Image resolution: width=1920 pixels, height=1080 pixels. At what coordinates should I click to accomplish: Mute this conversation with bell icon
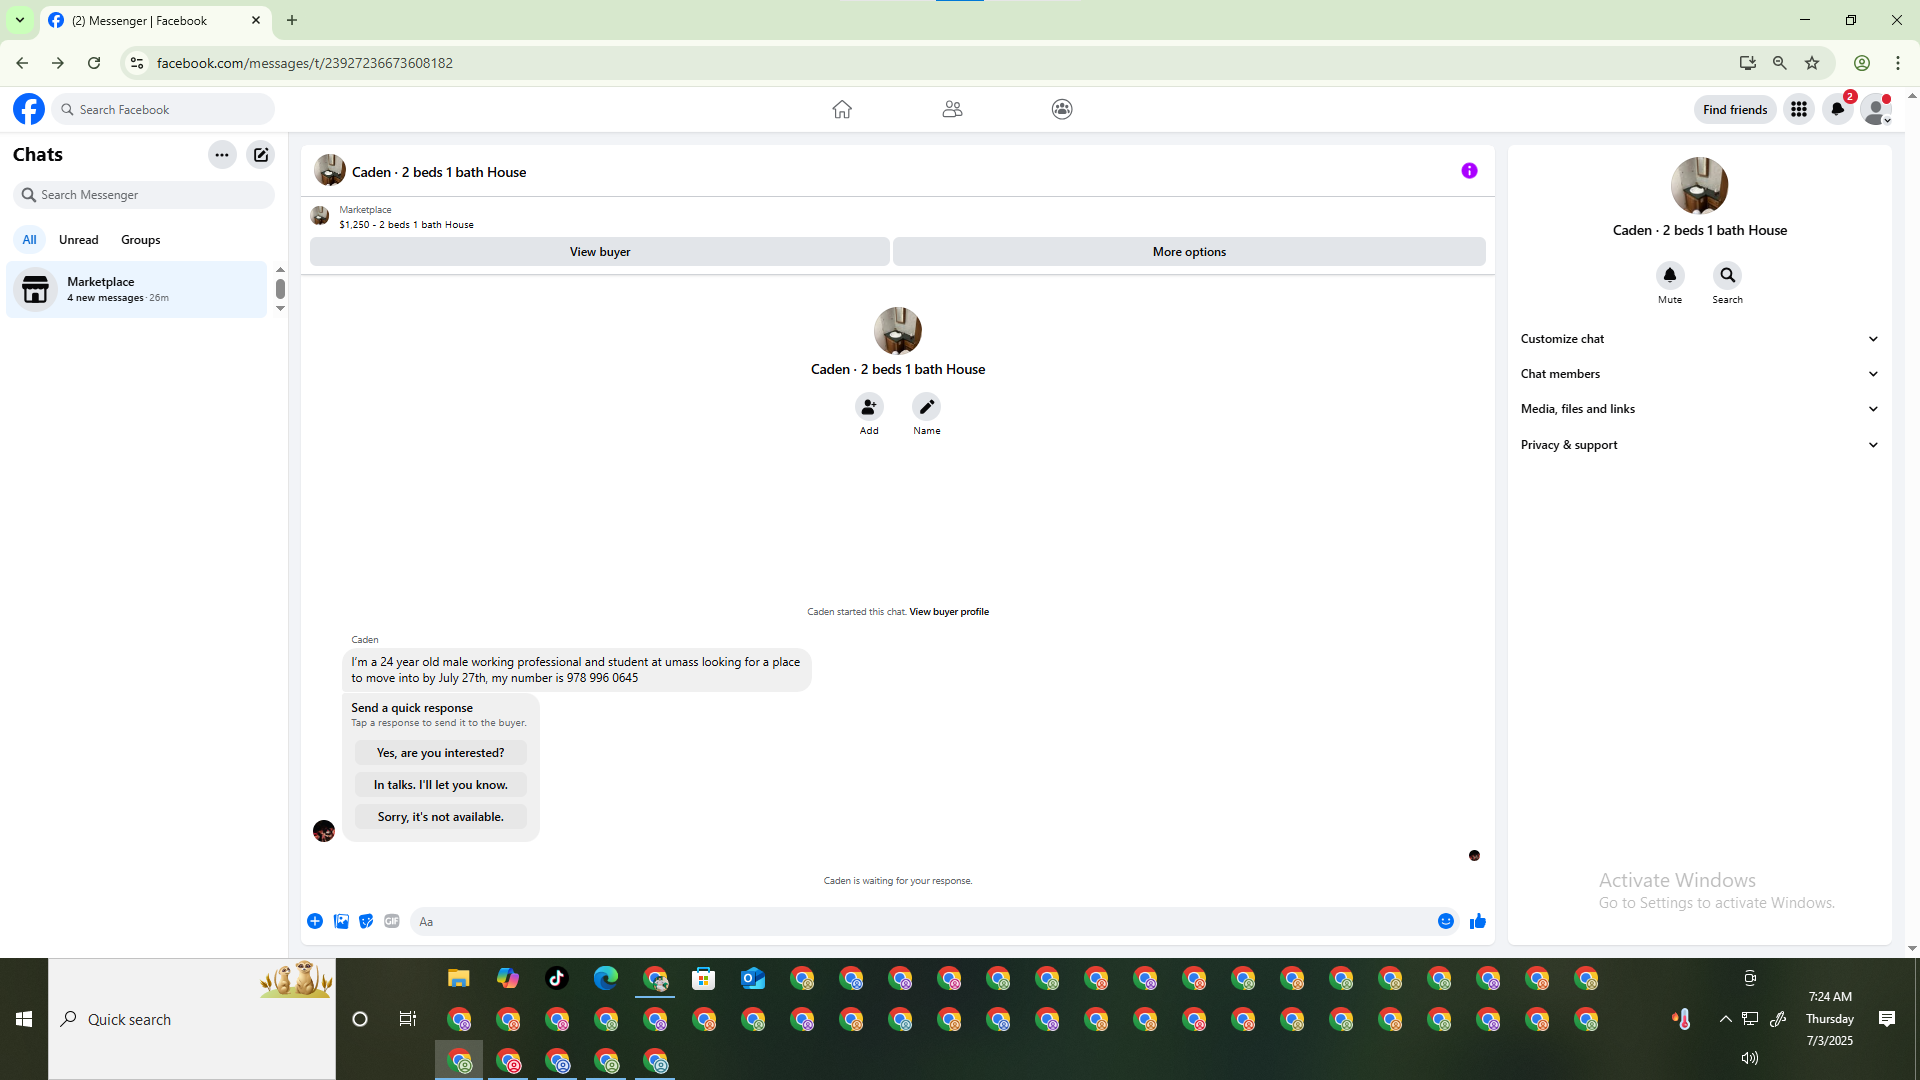[1669, 275]
